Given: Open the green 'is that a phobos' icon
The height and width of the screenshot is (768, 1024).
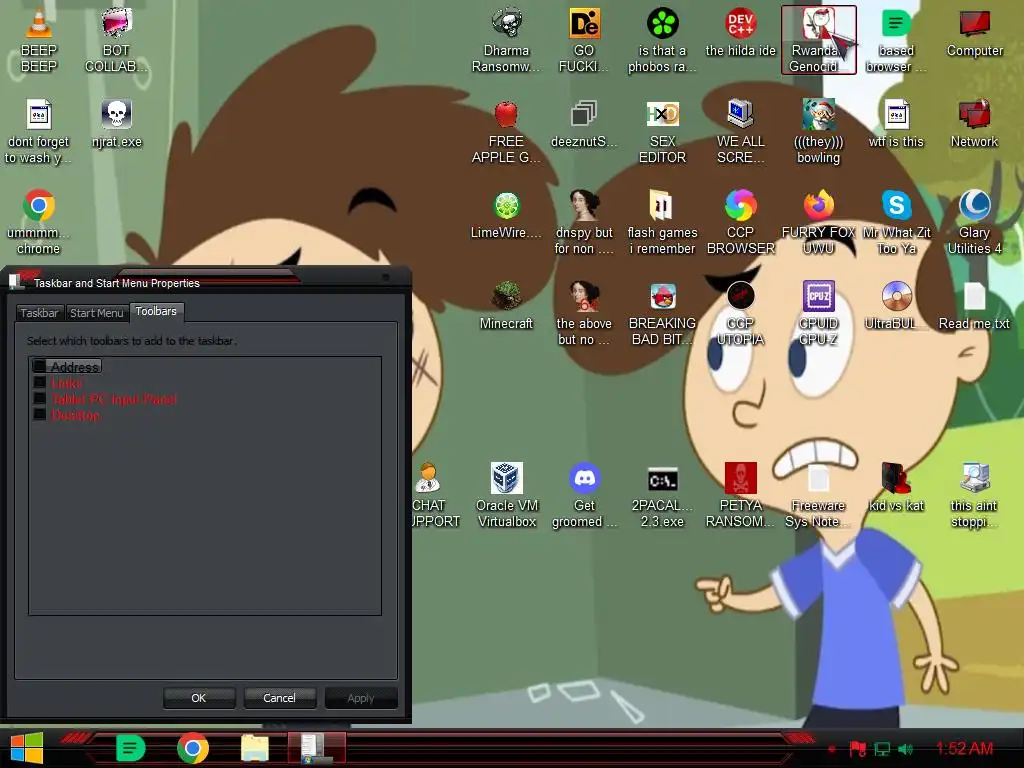Looking at the screenshot, I should [x=662, y=40].
